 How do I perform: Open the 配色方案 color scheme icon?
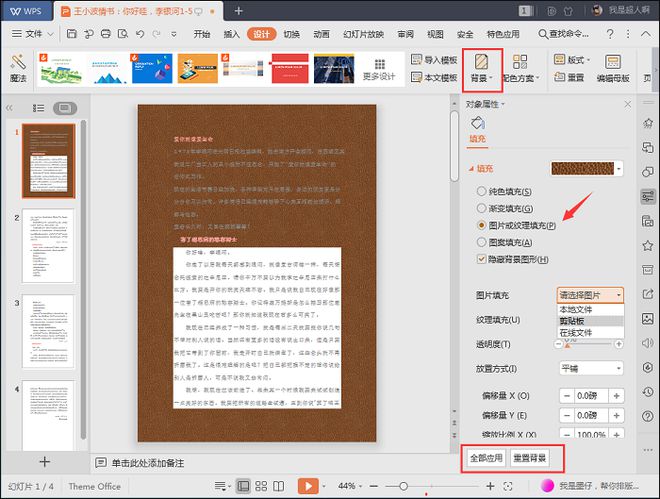[519, 62]
